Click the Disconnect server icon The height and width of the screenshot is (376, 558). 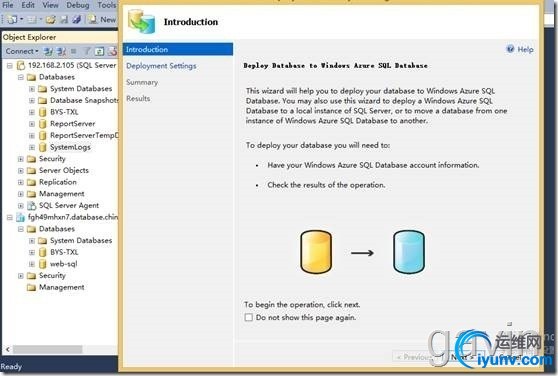[62, 52]
